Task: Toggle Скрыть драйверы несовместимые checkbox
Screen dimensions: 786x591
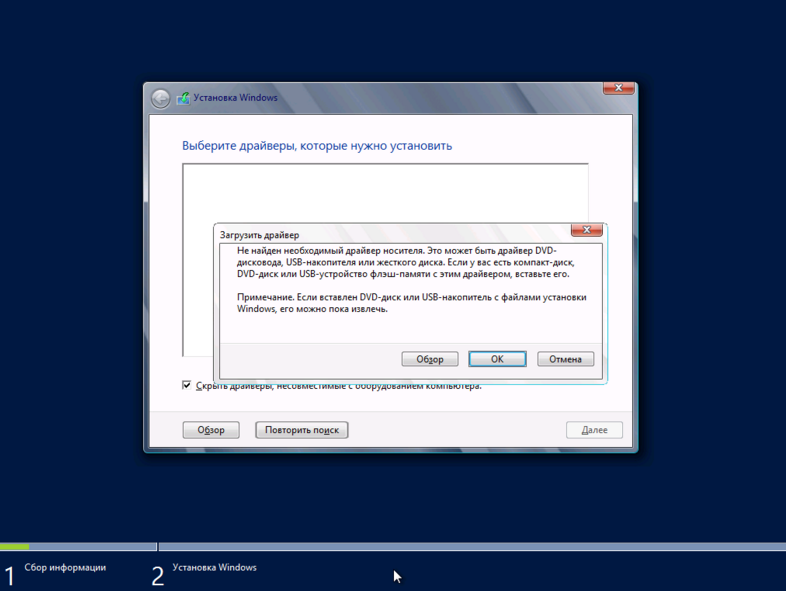Action: 186,385
